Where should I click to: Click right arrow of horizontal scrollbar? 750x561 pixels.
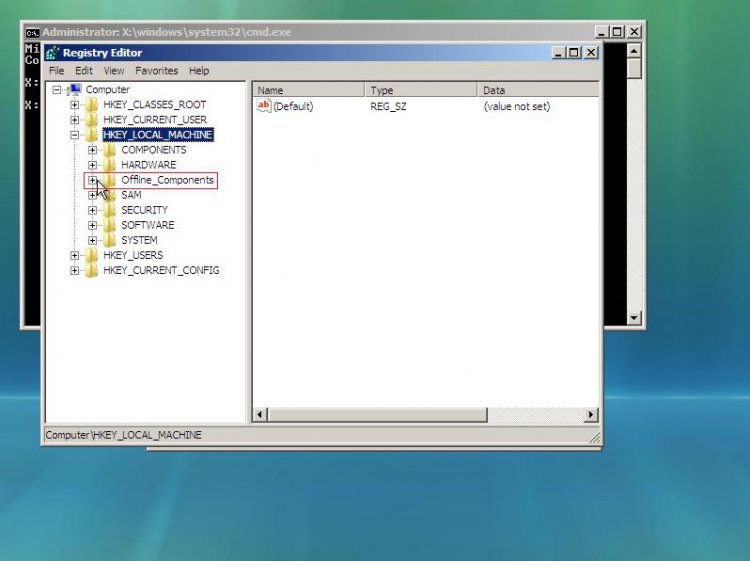click(x=591, y=415)
